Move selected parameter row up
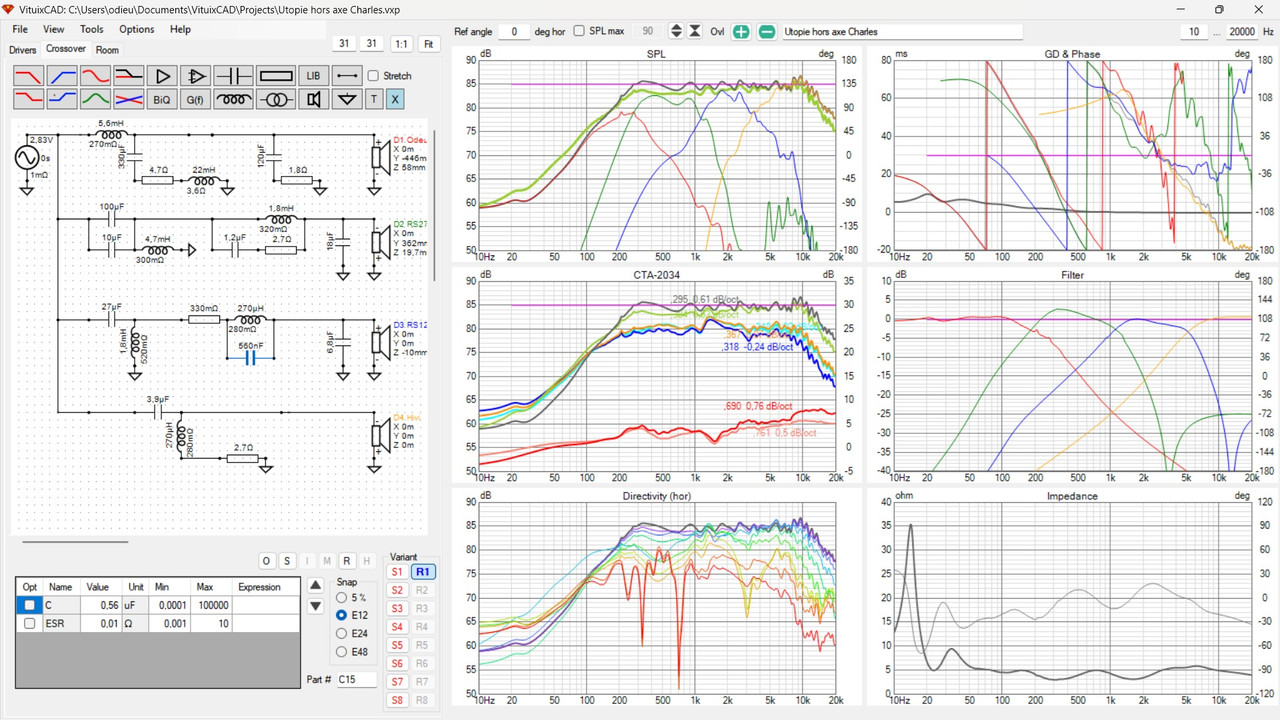Viewport: 1280px width, 720px height. point(316,585)
